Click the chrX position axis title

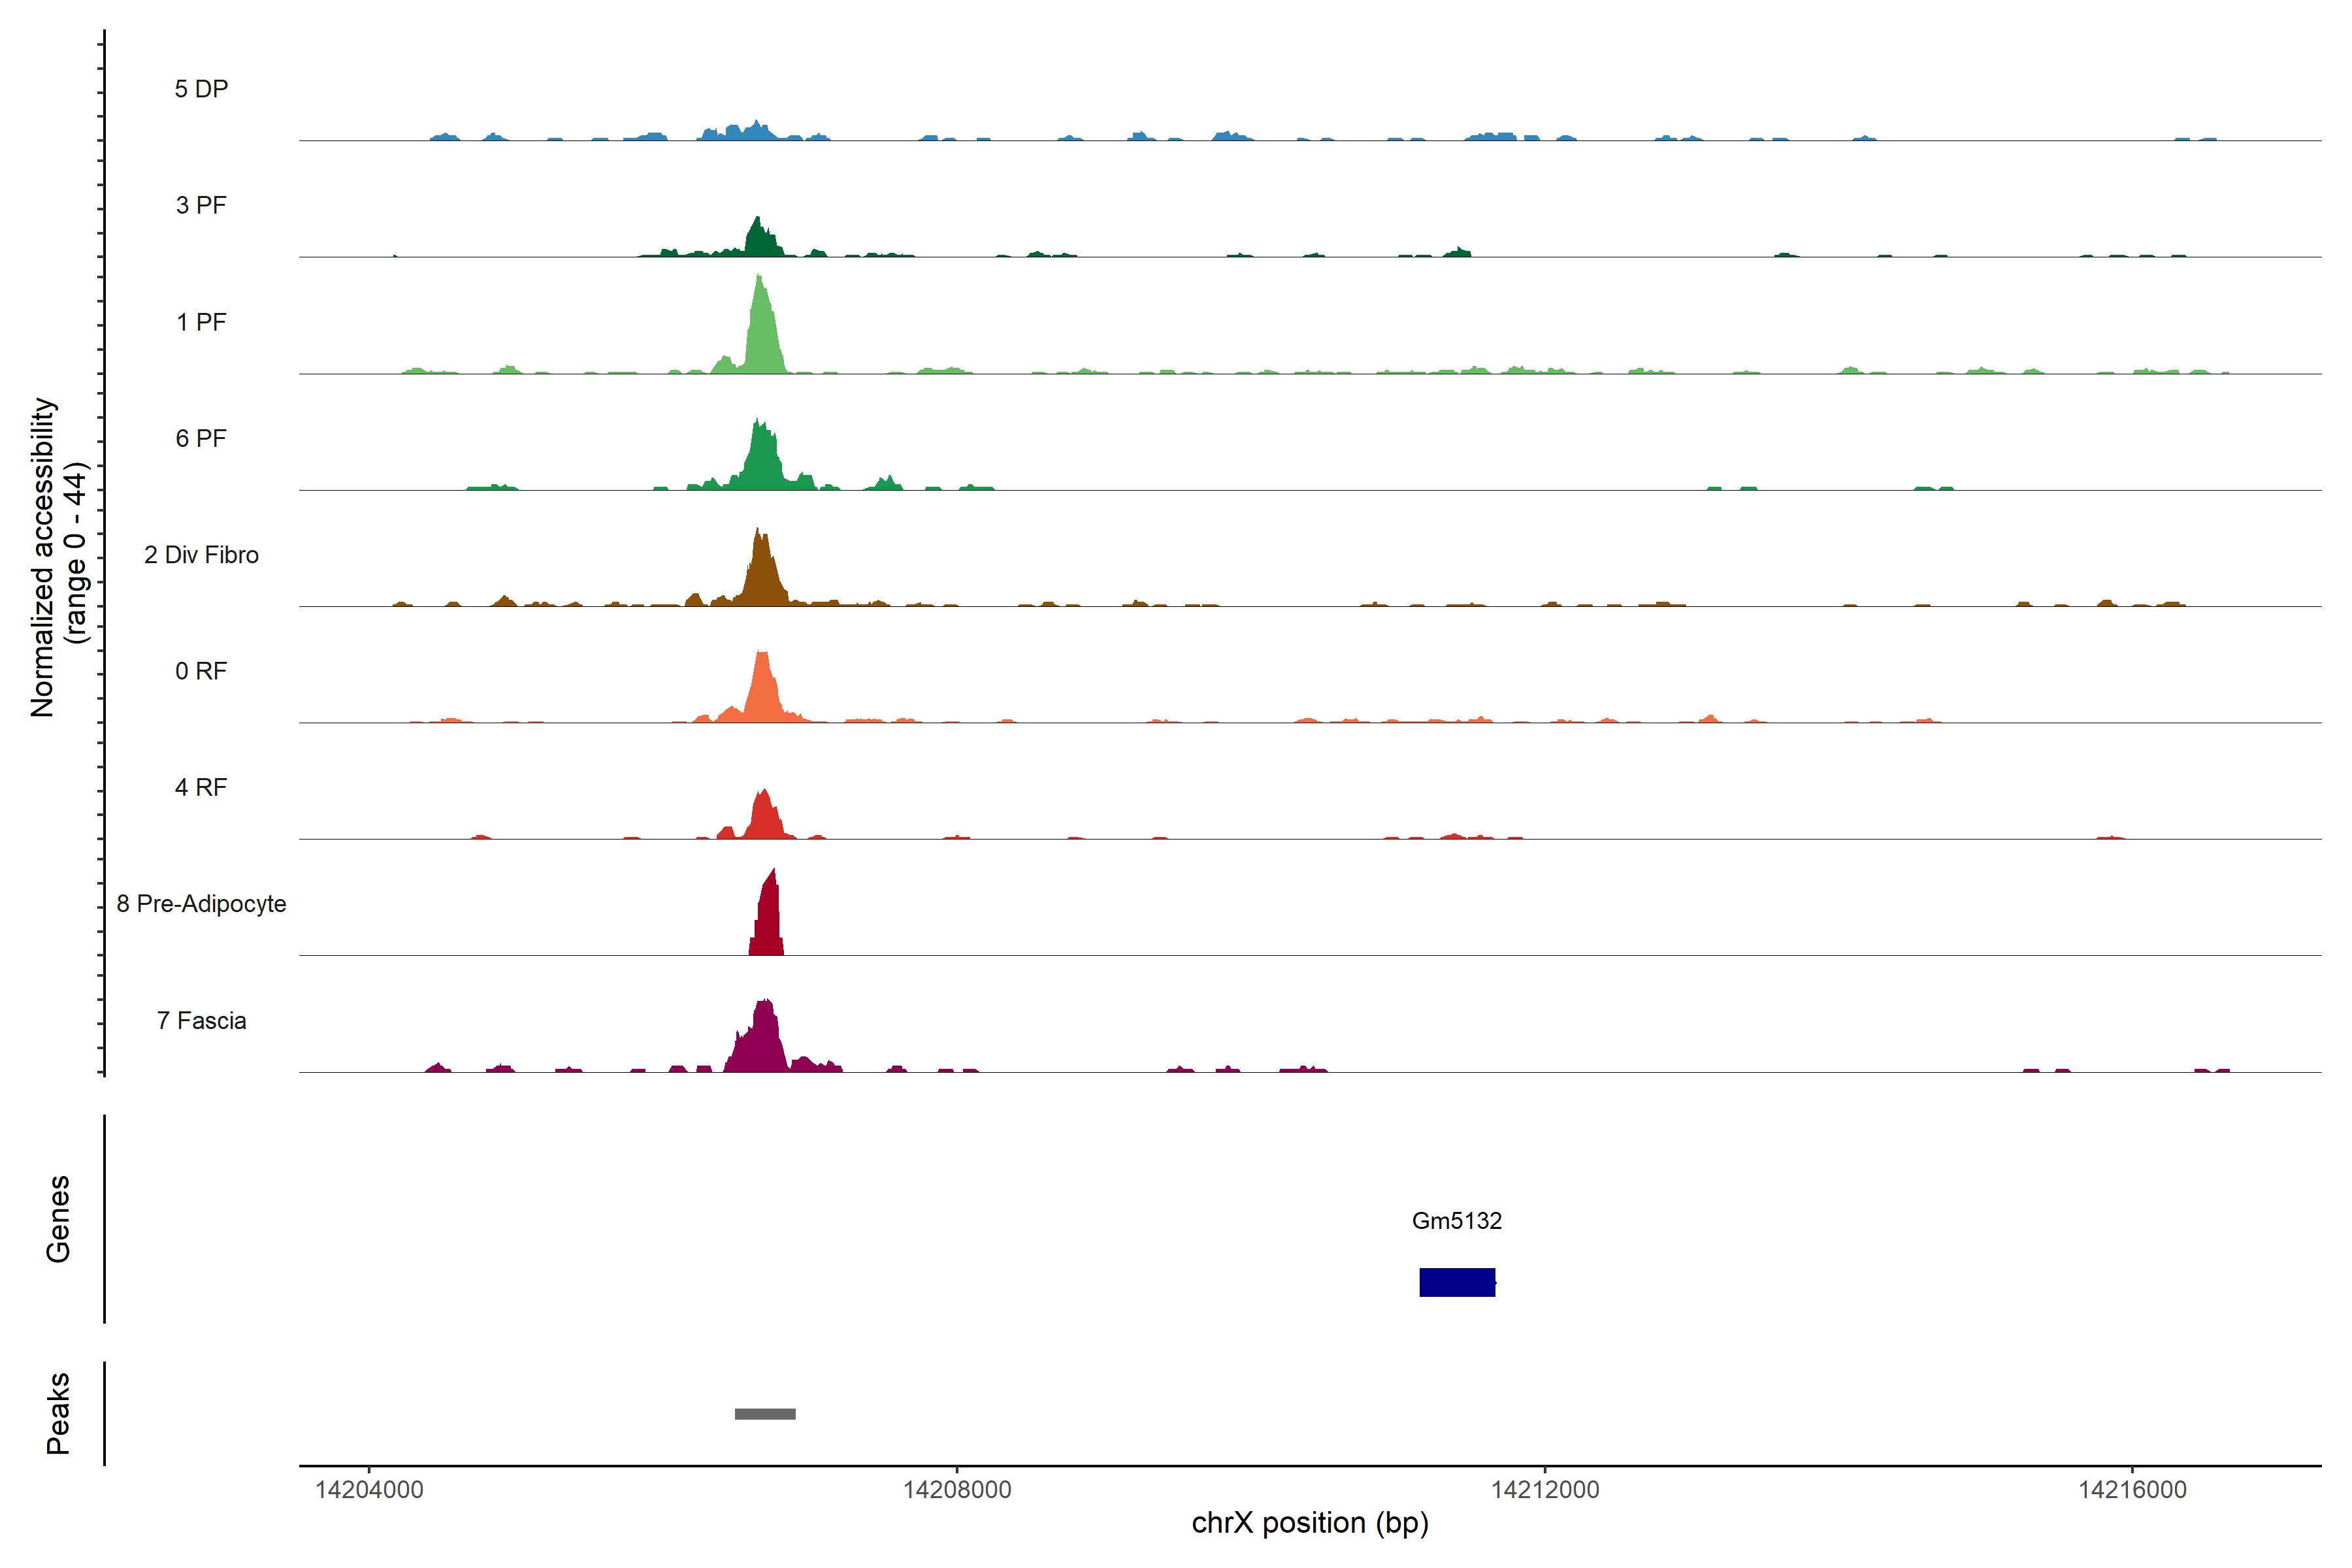pyautogui.click(x=1310, y=1523)
